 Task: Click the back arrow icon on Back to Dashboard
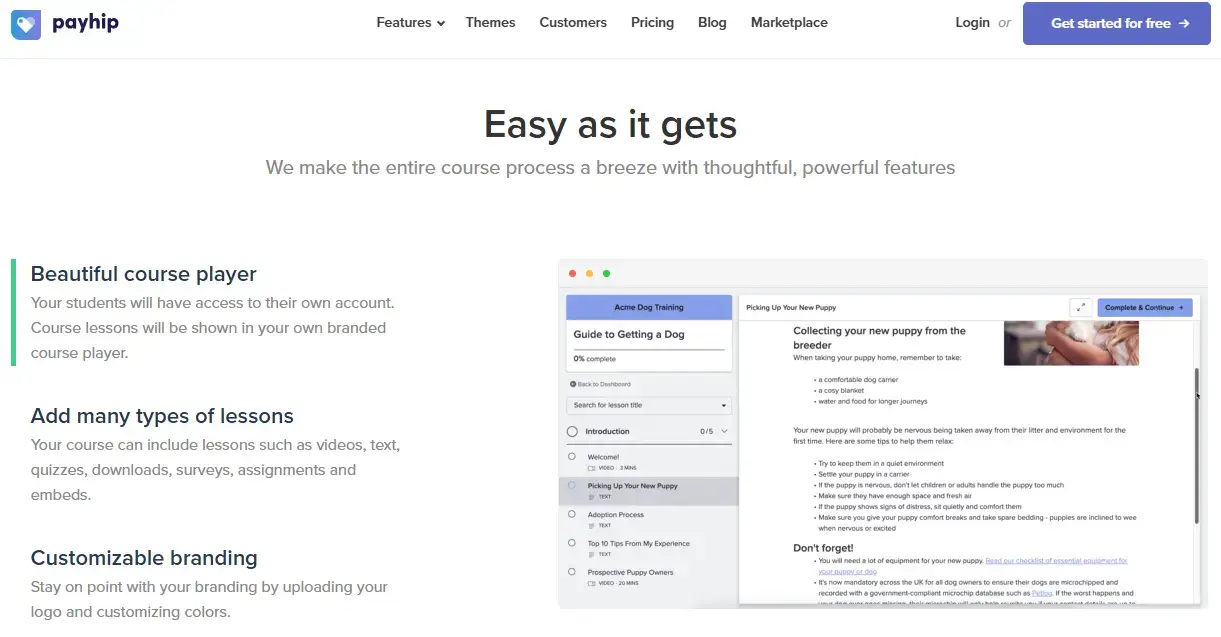(x=573, y=383)
